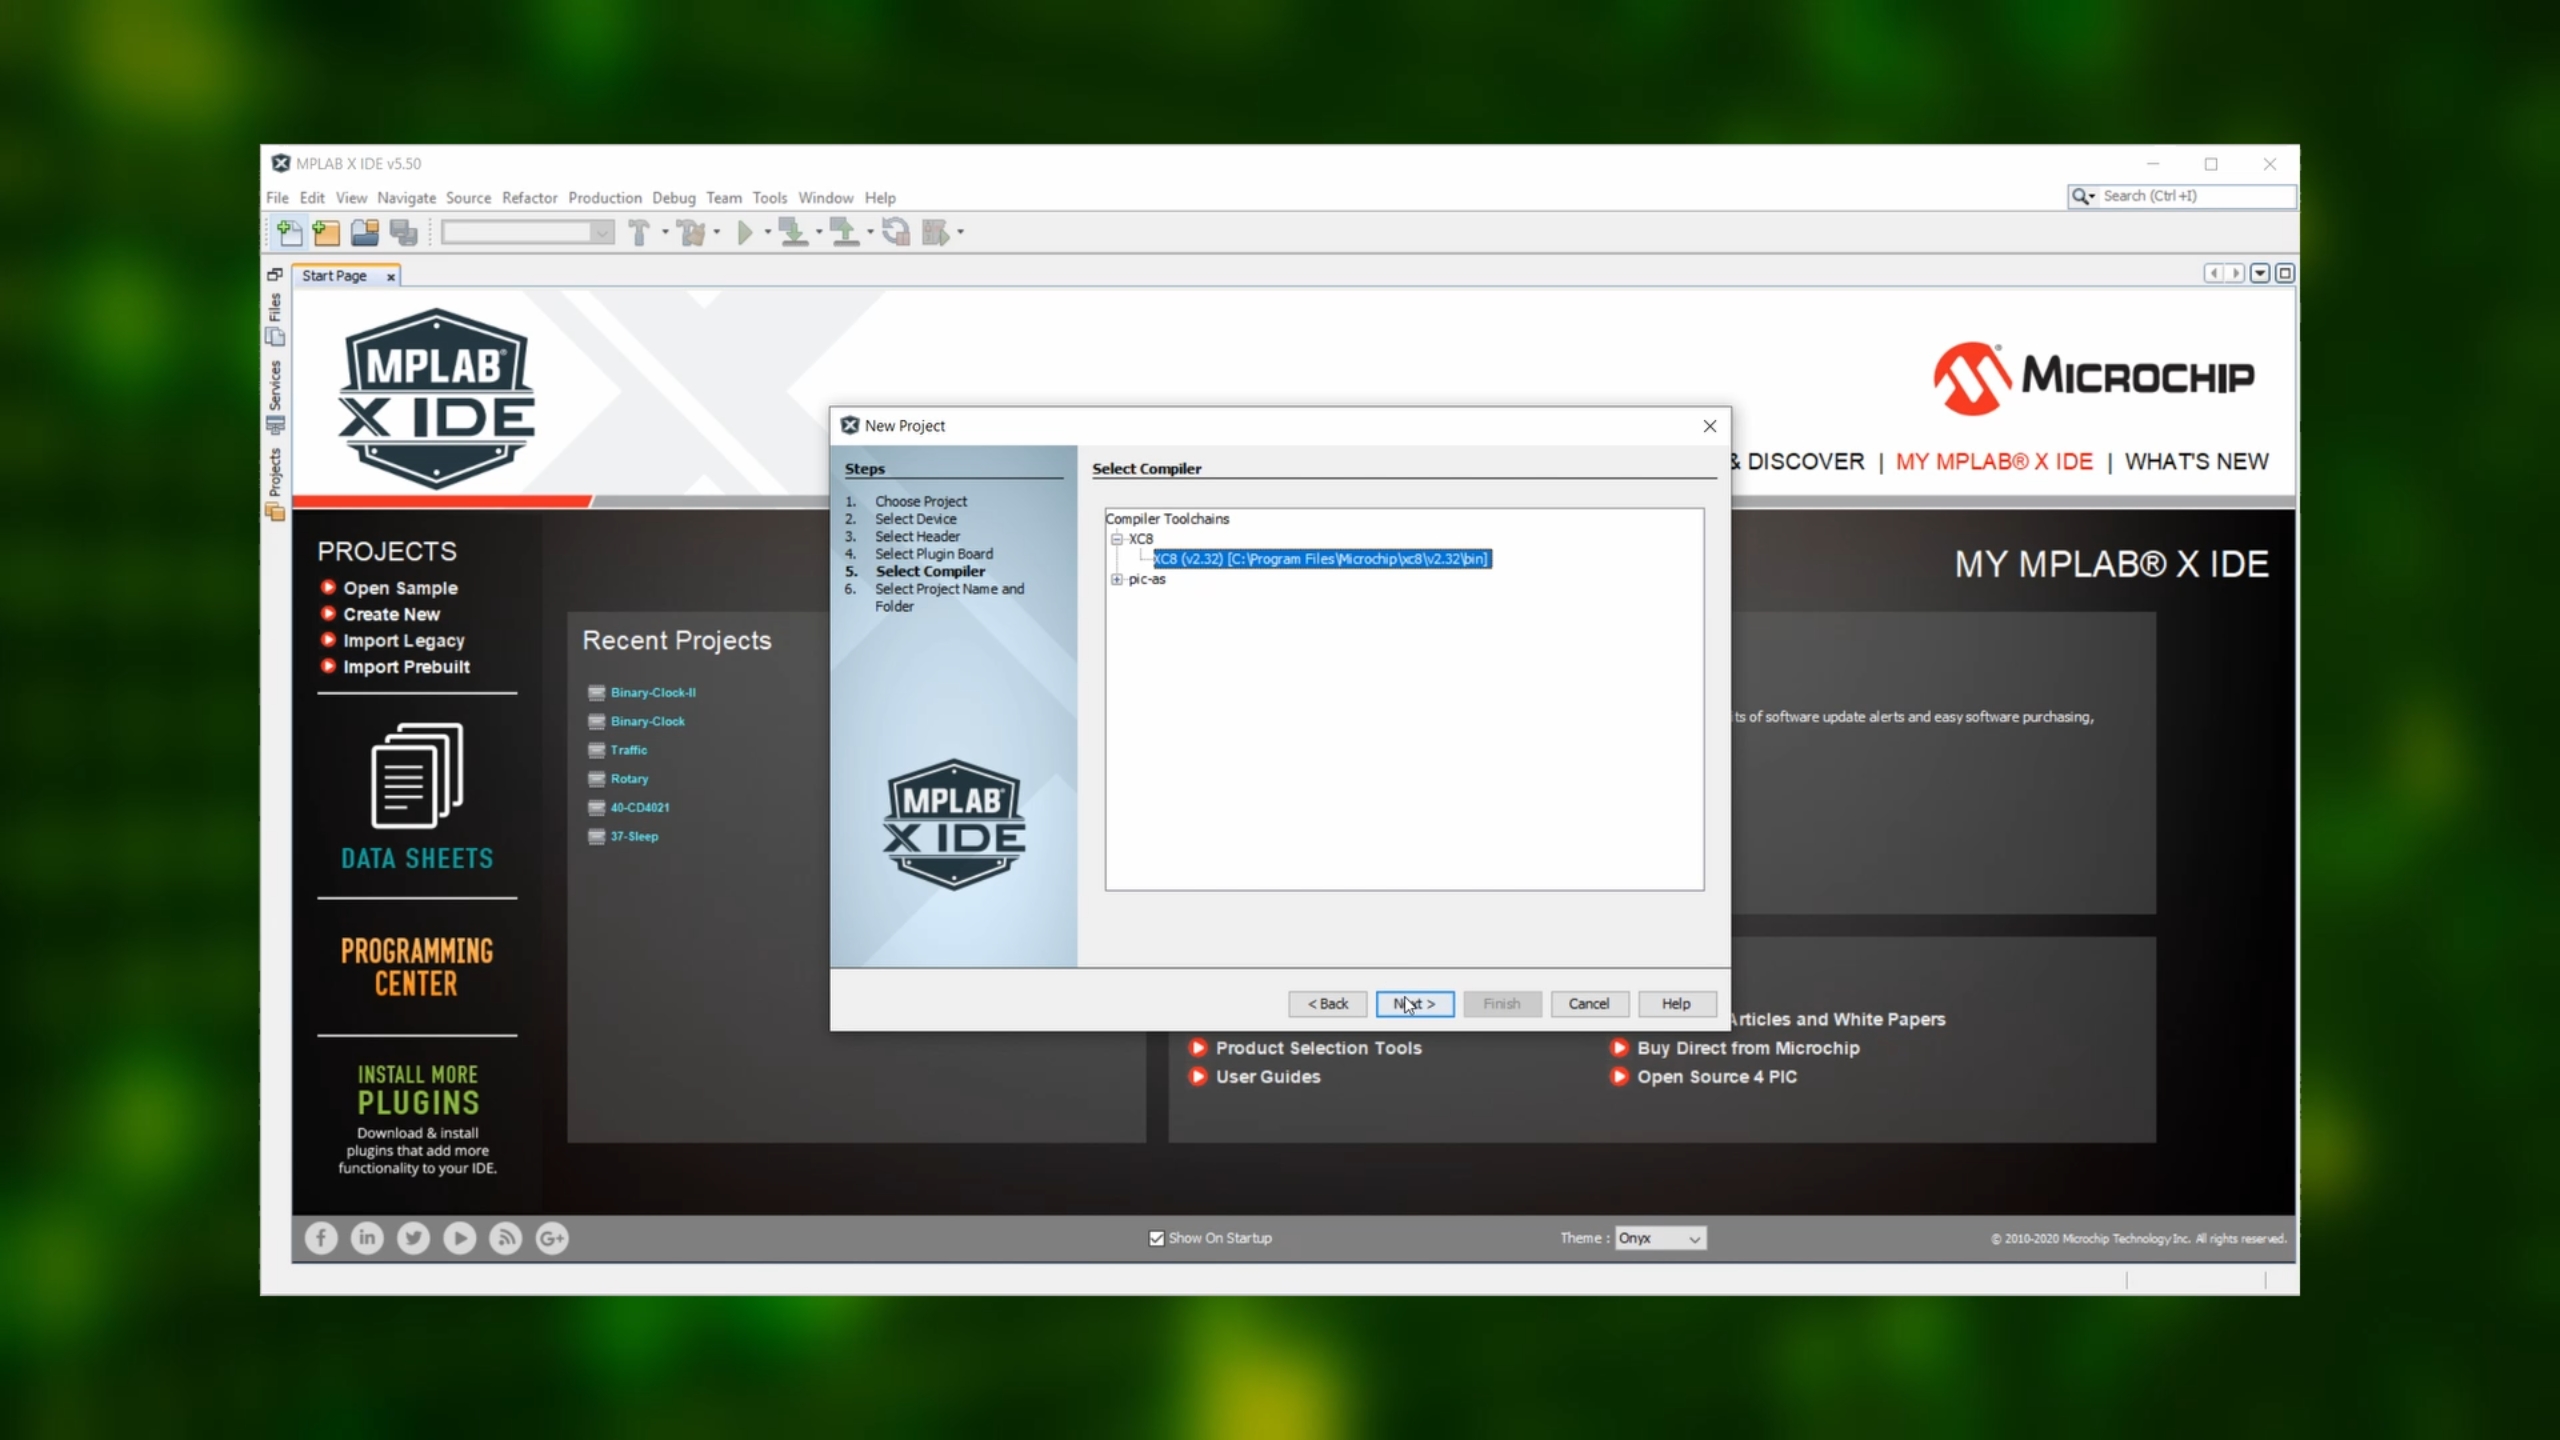Click the Run Project play icon
The image size is (2560, 1440).
pos(745,233)
